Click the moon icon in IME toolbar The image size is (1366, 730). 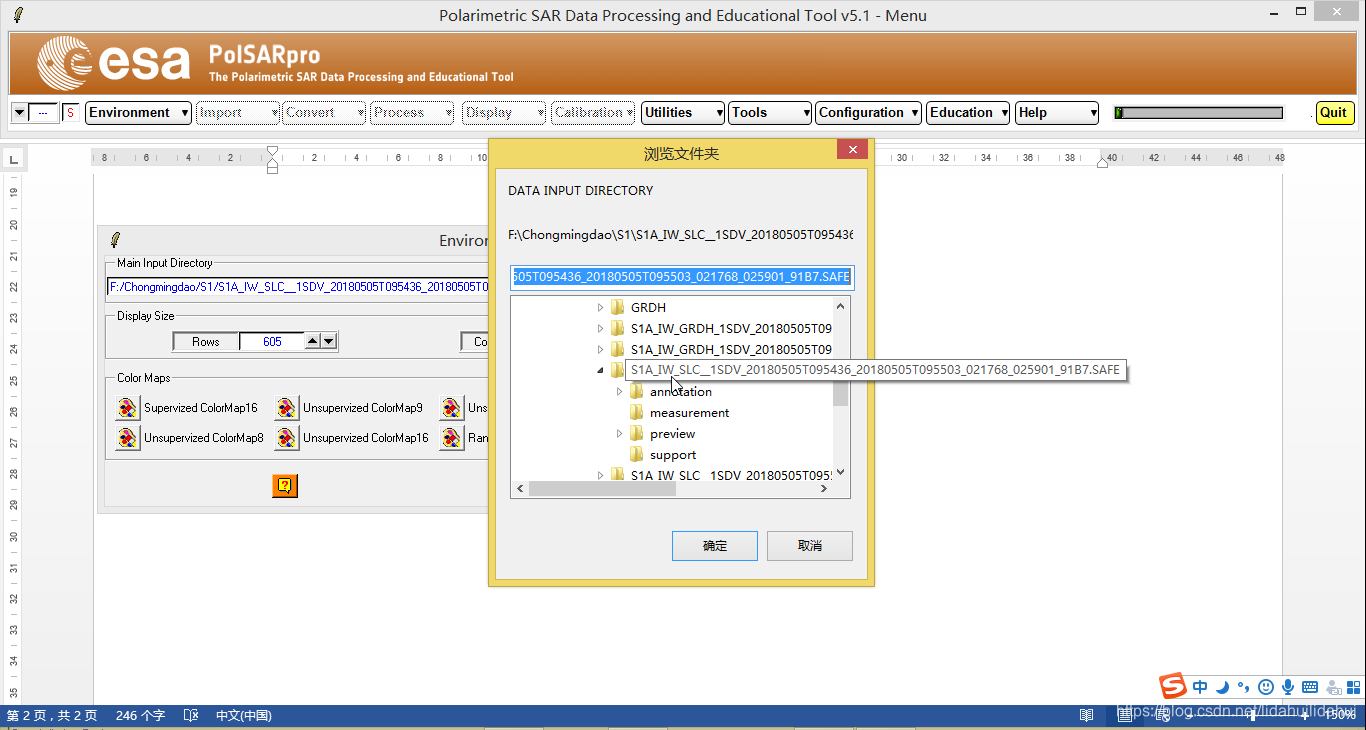pyautogui.click(x=1223, y=687)
